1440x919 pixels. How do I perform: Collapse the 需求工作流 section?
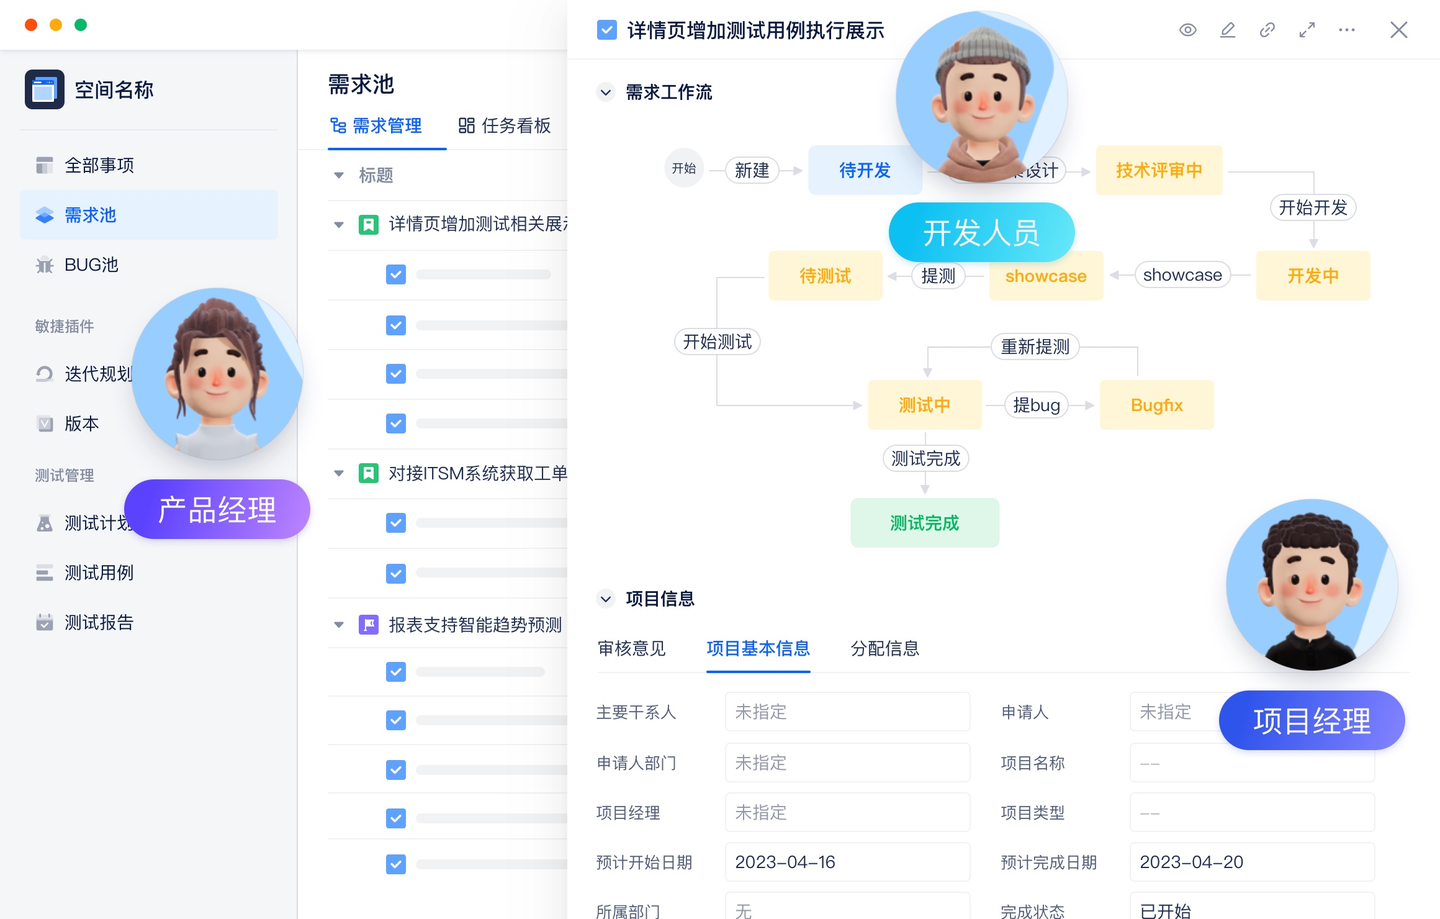[605, 92]
